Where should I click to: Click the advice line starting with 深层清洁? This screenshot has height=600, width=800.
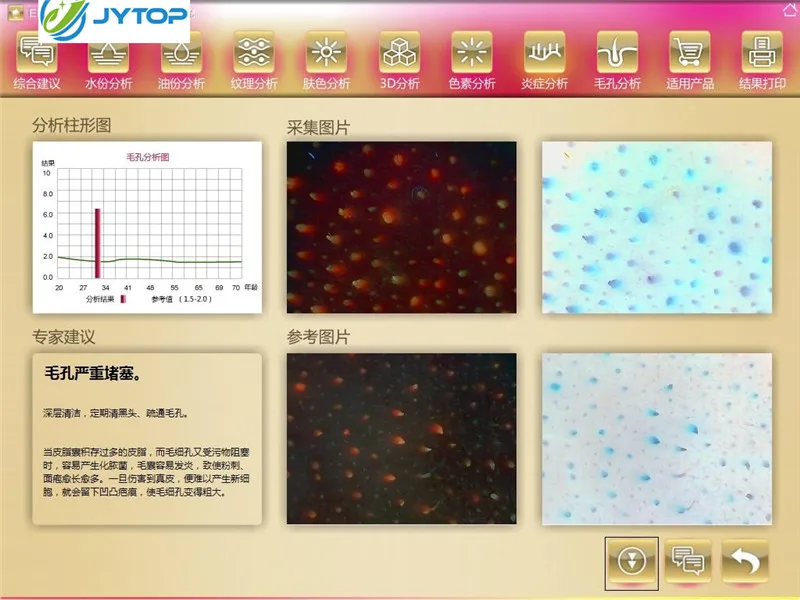[116, 413]
